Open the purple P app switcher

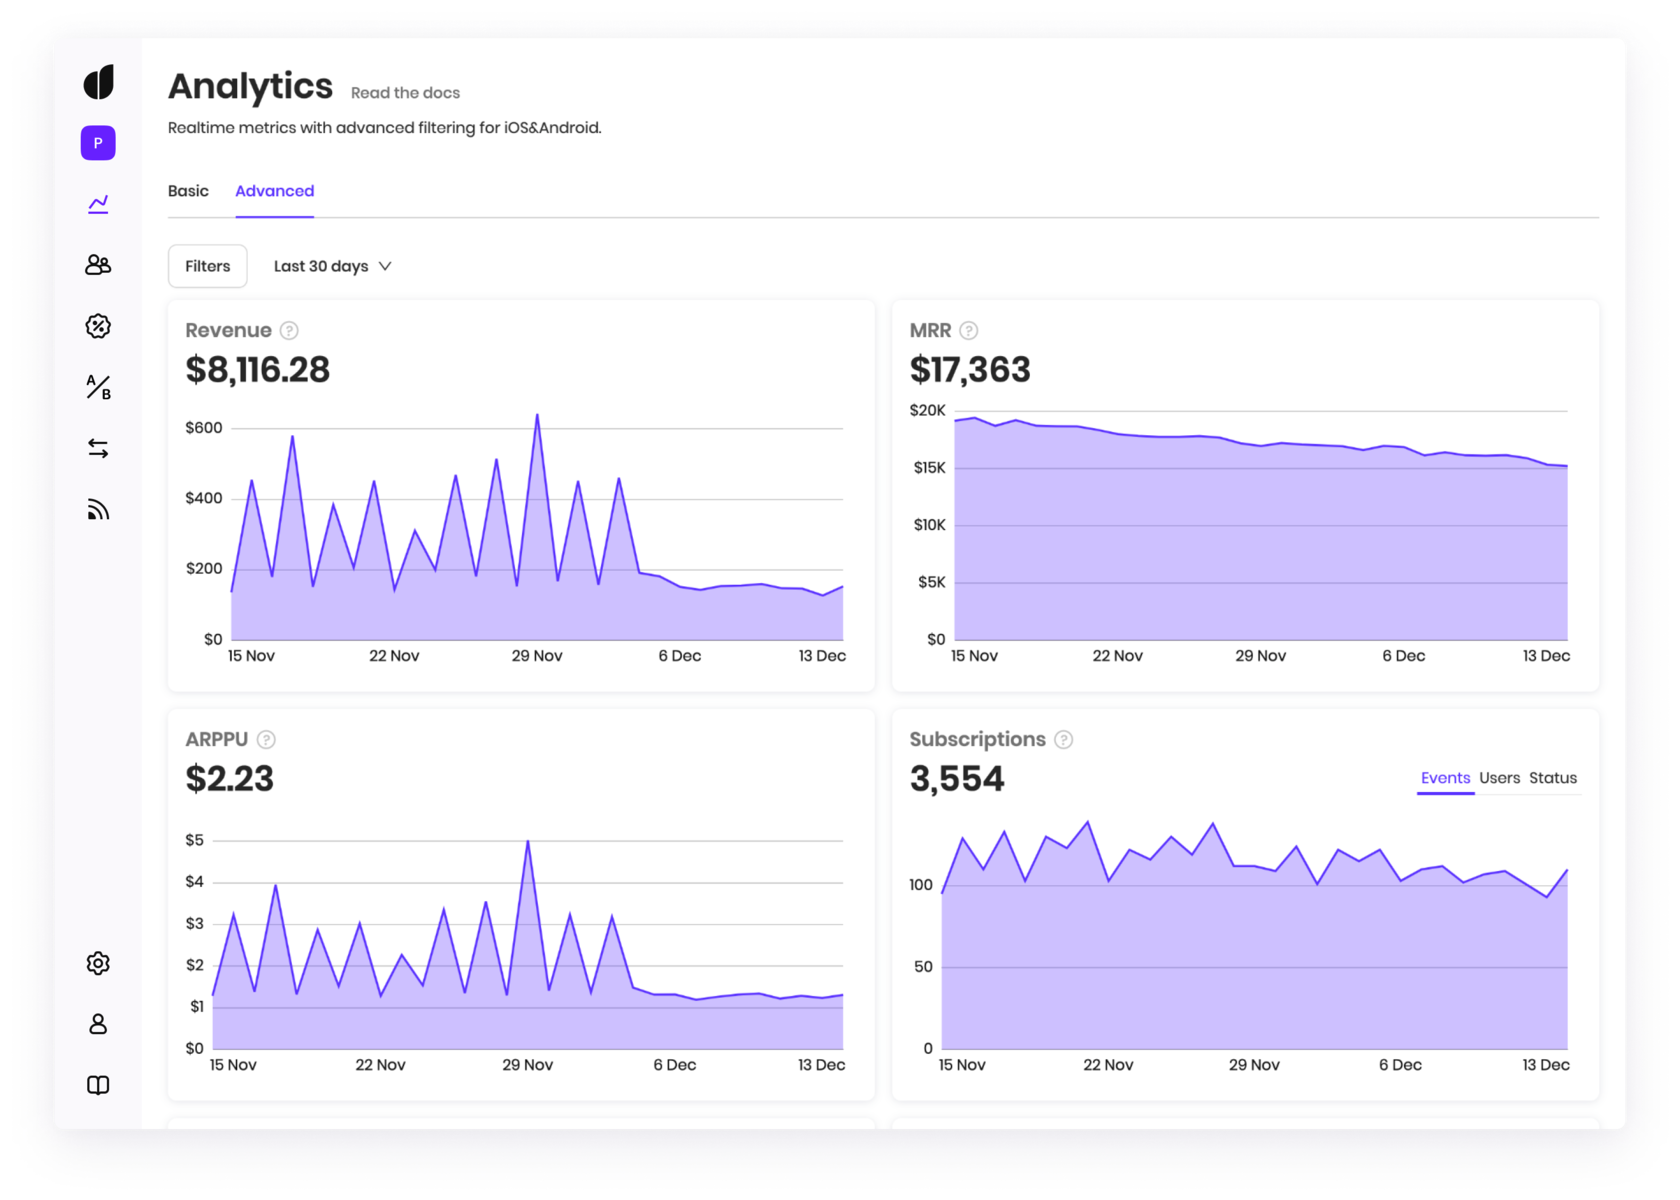[98, 143]
